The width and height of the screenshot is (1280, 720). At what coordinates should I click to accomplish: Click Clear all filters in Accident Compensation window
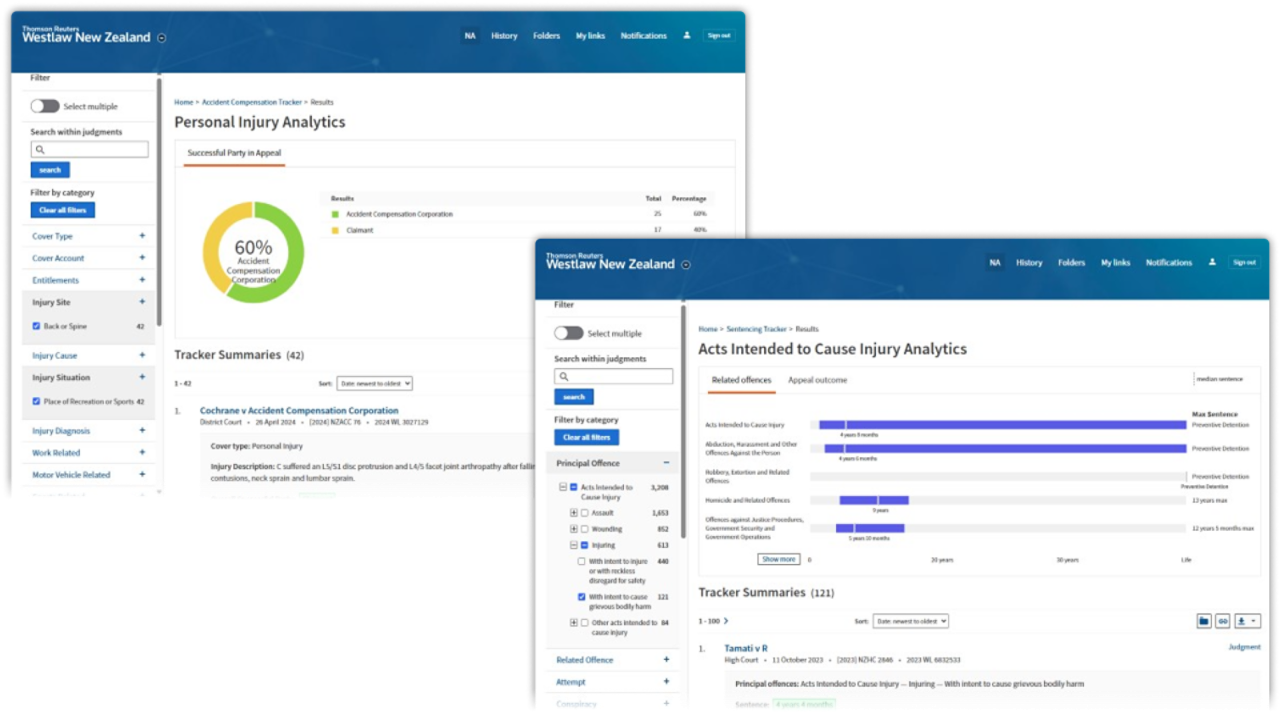pos(62,211)
